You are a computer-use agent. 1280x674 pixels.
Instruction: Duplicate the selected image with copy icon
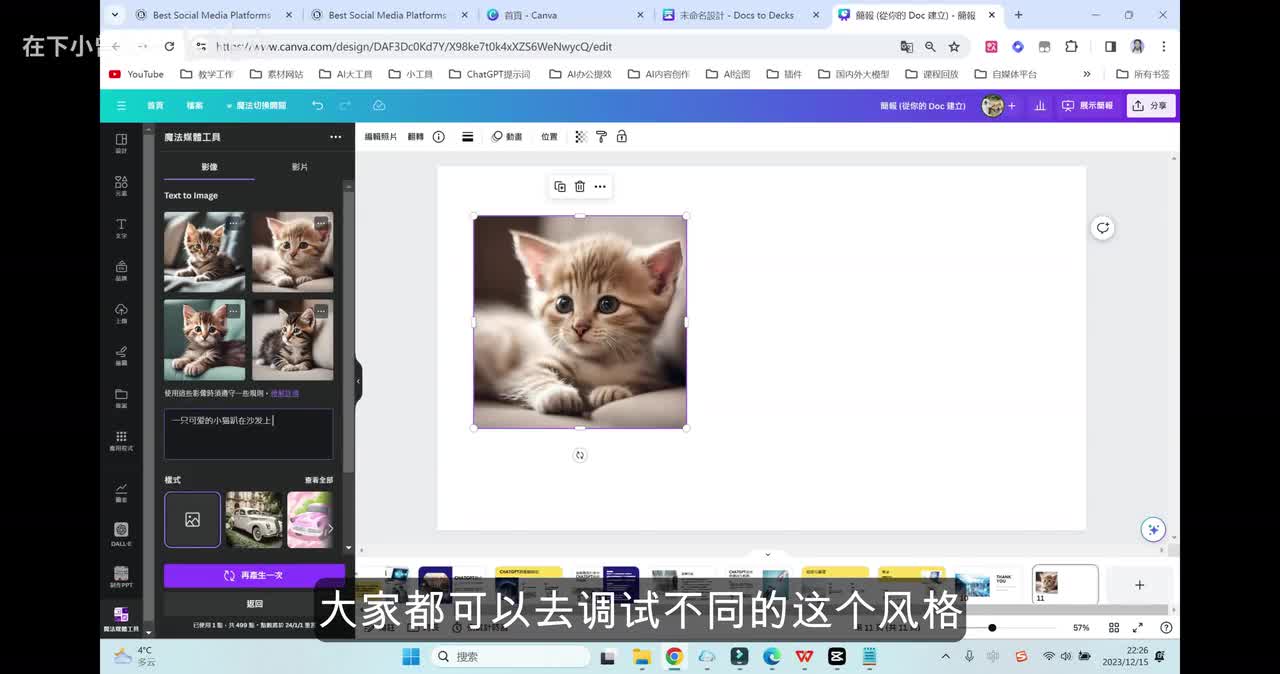pyautogui.click(x=560, y=187)
